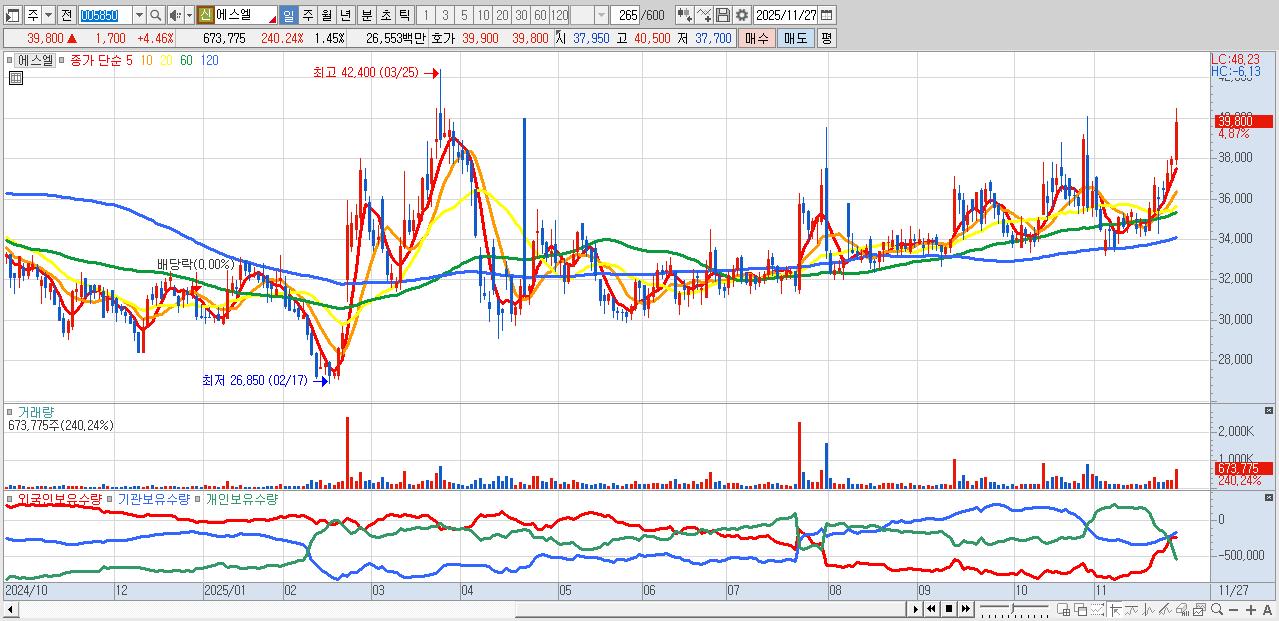Select the 120 interval button
The width and height of the screenshot is (1279, 621).
pyautogui.click(x=559, y=15)
